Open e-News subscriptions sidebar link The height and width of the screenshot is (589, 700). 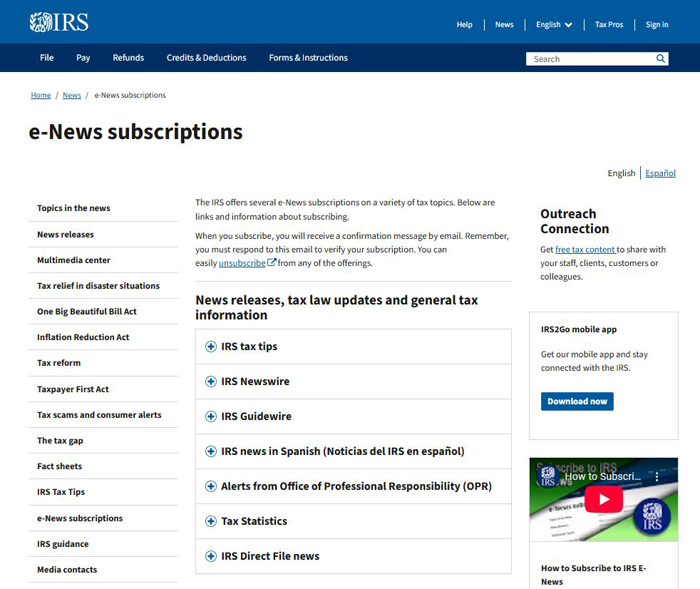80,518
